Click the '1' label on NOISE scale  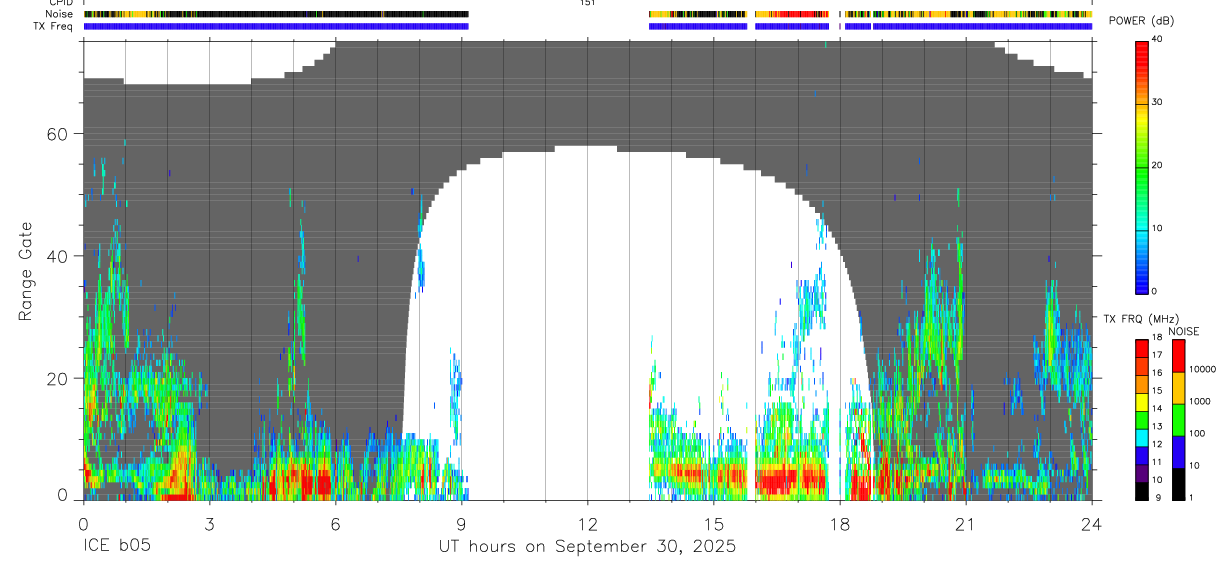tap(1191, 497)
